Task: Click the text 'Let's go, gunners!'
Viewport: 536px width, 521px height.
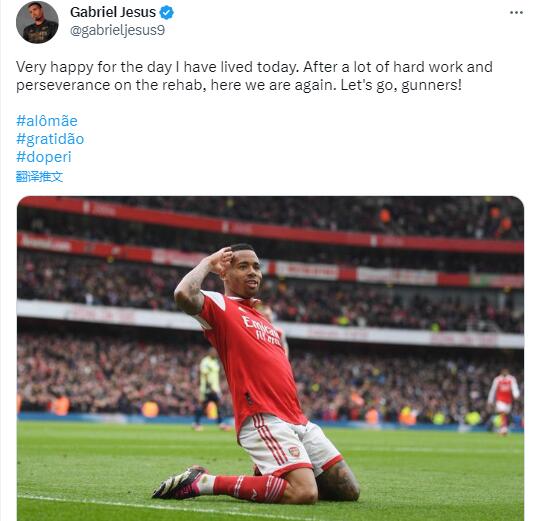Action: point(401,85)
